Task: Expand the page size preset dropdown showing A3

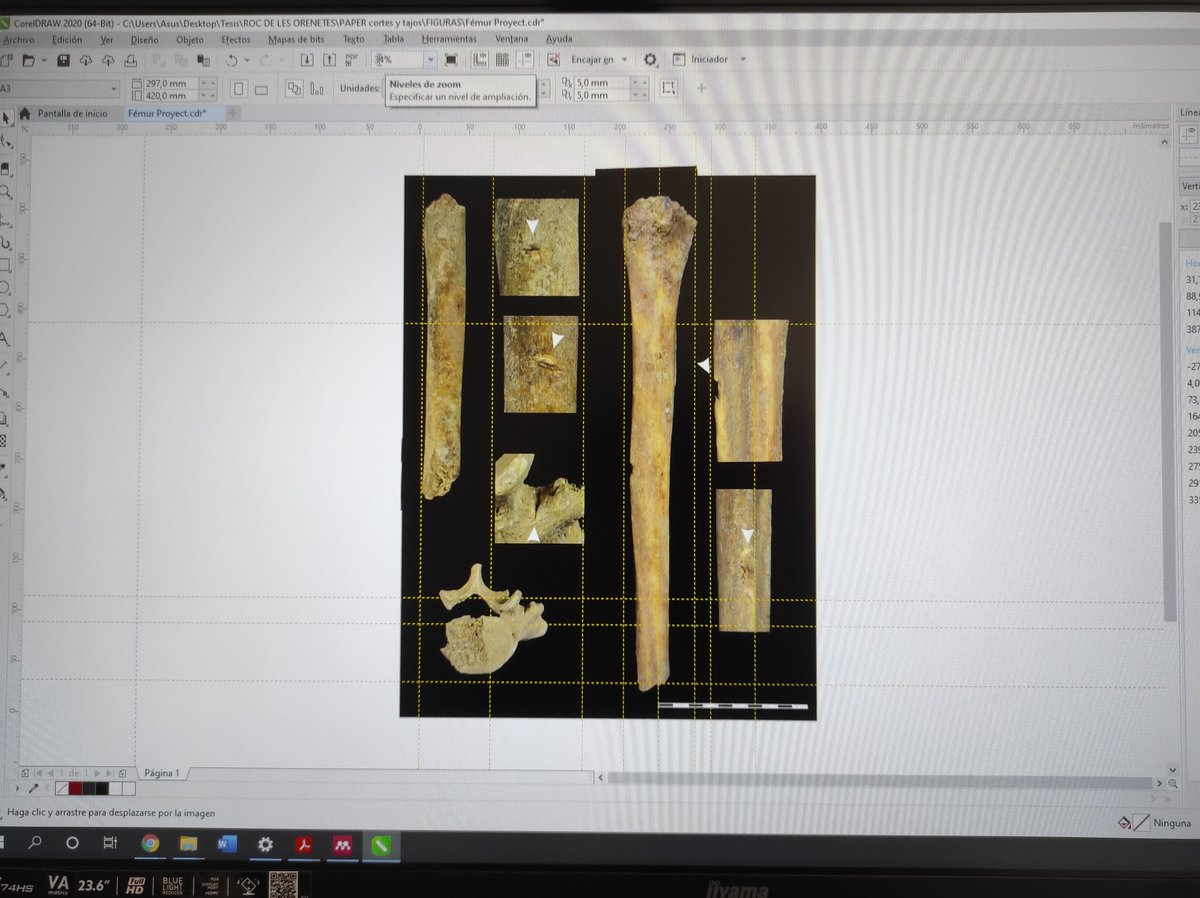Action: pos(113,88)
